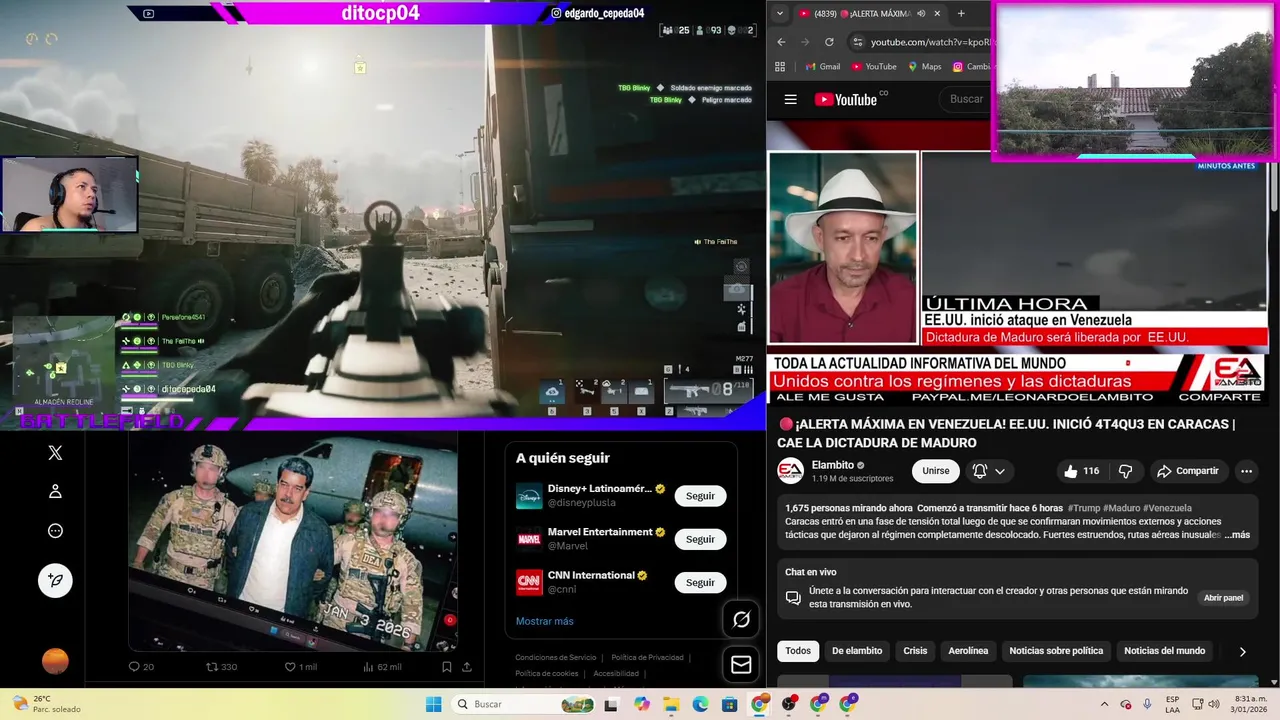Open the Windows Start button
Viewport: 1280px width, 720px height.
(433, 704)
